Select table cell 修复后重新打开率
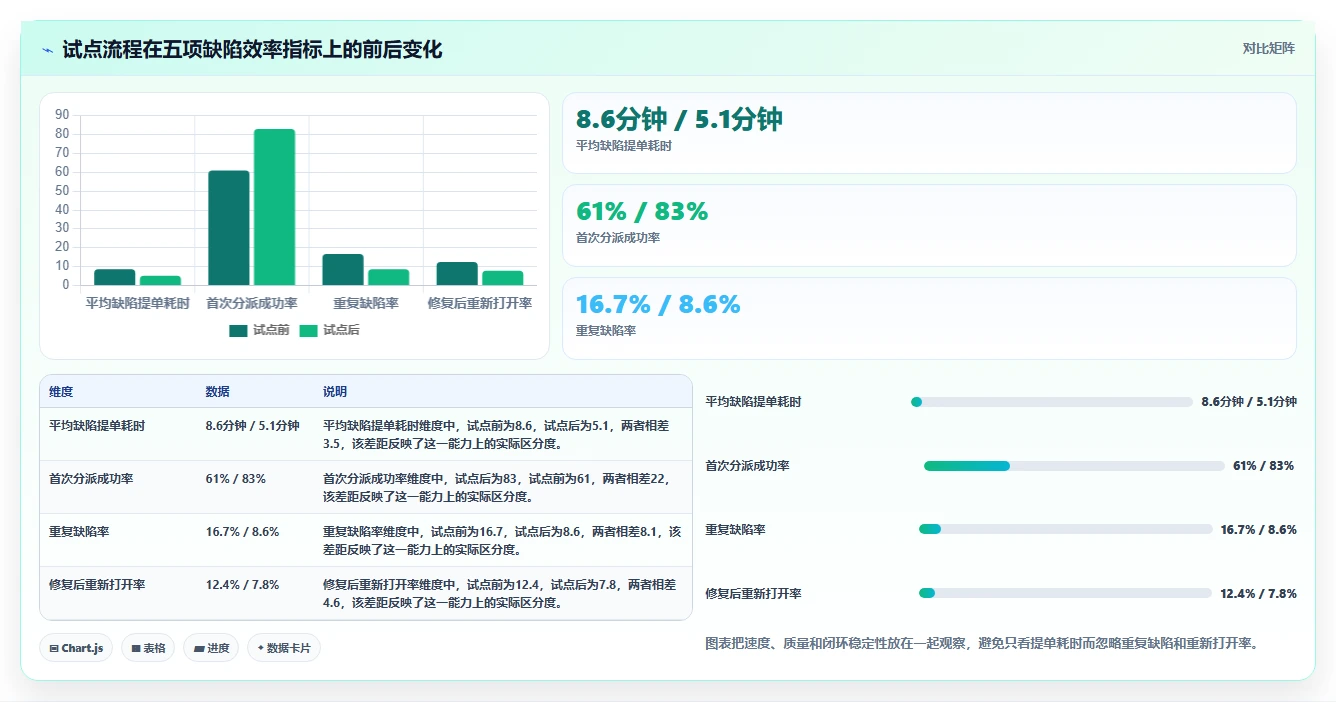 pyautogui.click(x=97, y=585)
